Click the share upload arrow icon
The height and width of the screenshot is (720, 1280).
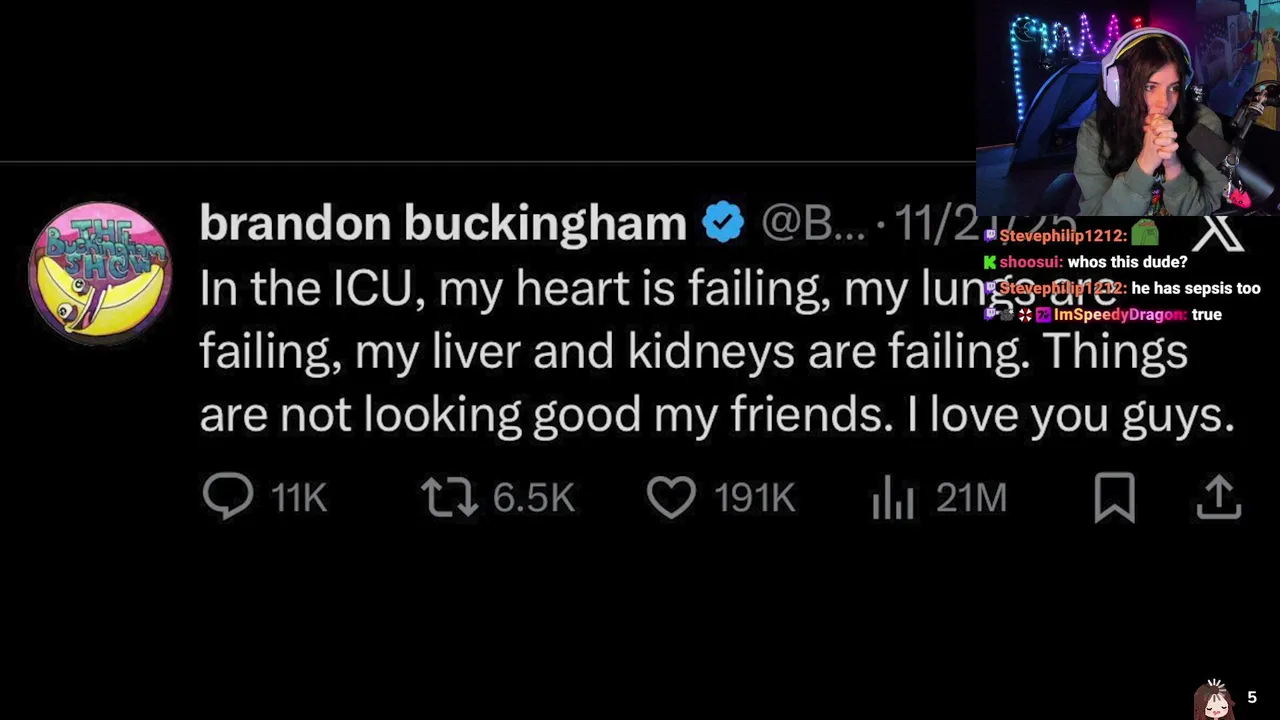tap(1218, 497)
